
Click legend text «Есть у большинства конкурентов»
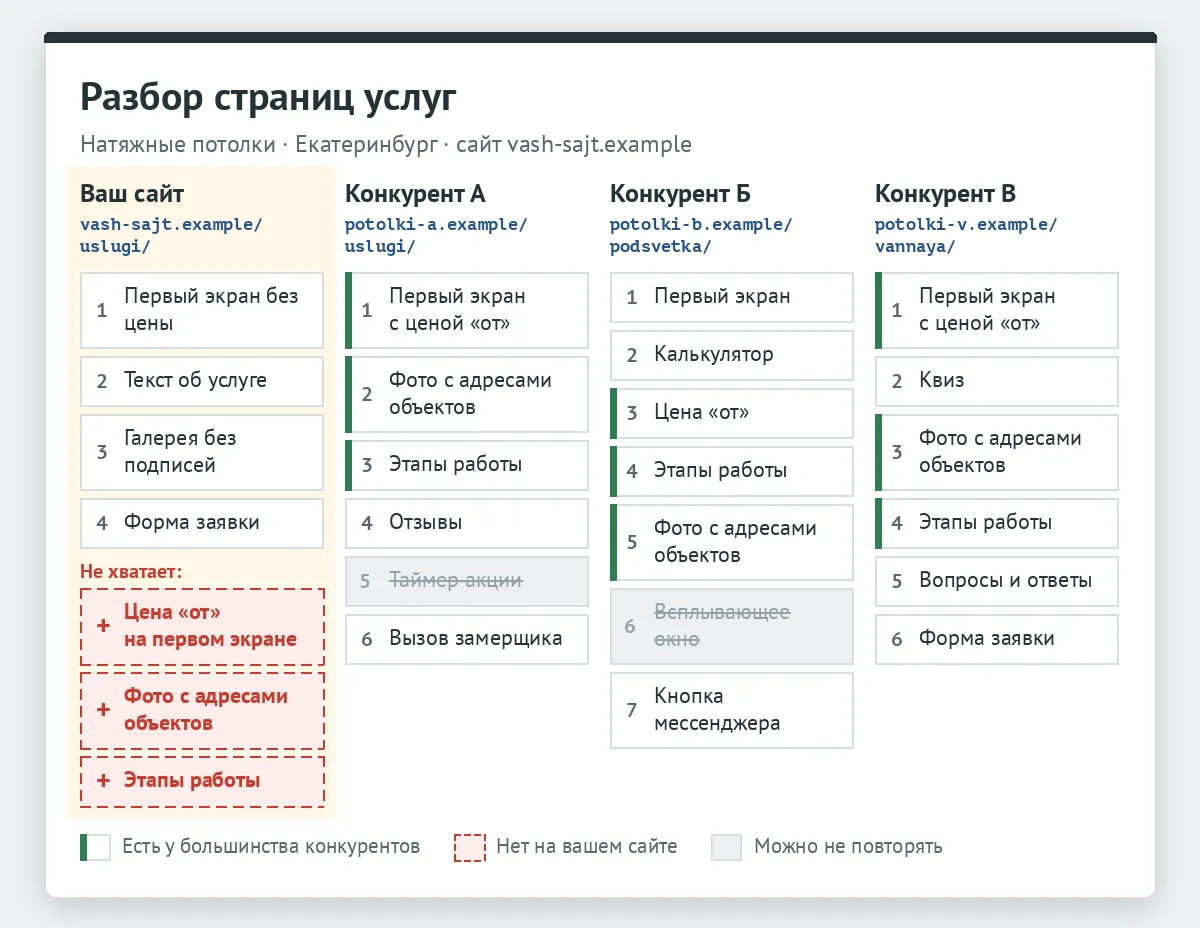click(x=271, y=847)
